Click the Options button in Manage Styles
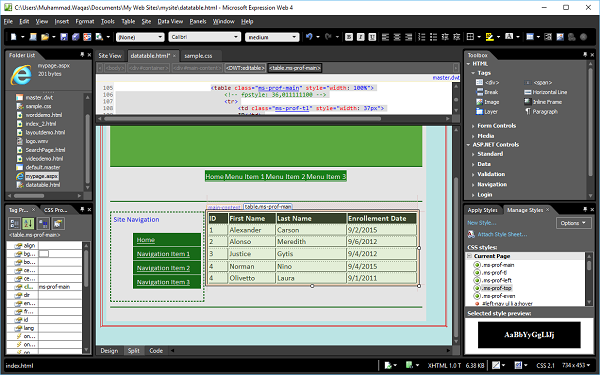The image size is (600, 375). [574, 223]
